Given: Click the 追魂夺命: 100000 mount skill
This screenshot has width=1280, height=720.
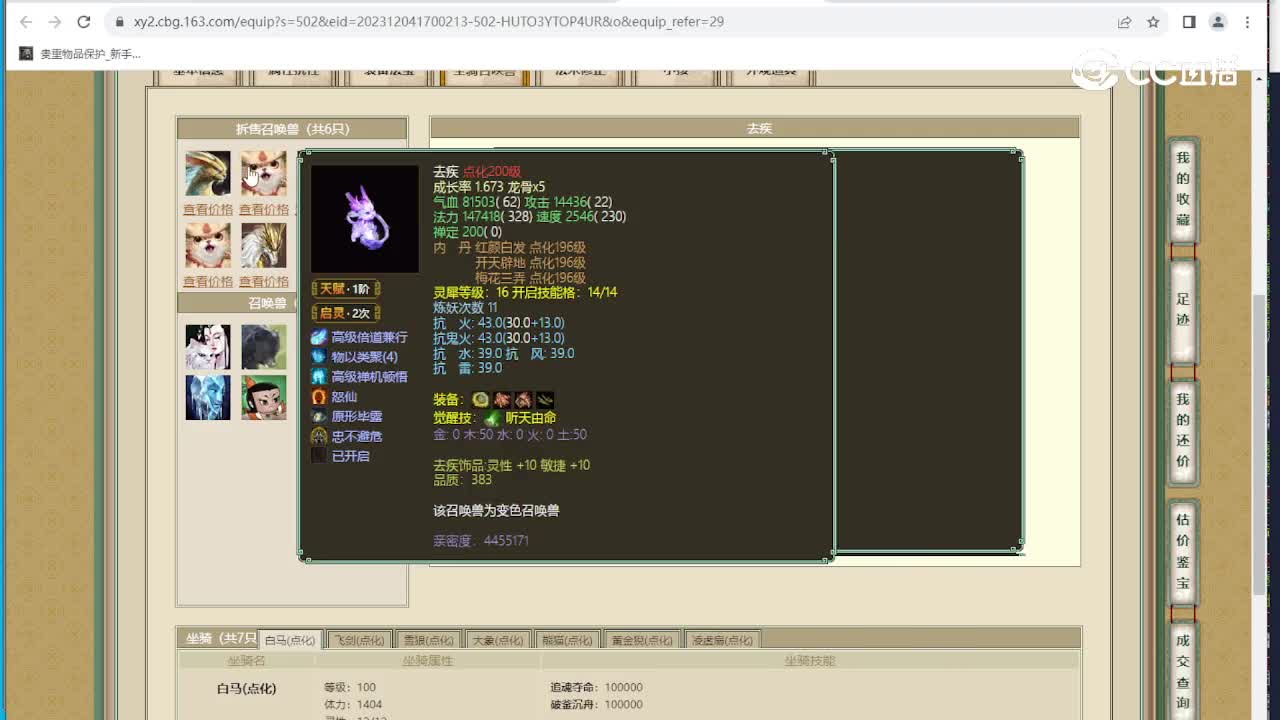Looking at the screenshot, I should (596, 688).
